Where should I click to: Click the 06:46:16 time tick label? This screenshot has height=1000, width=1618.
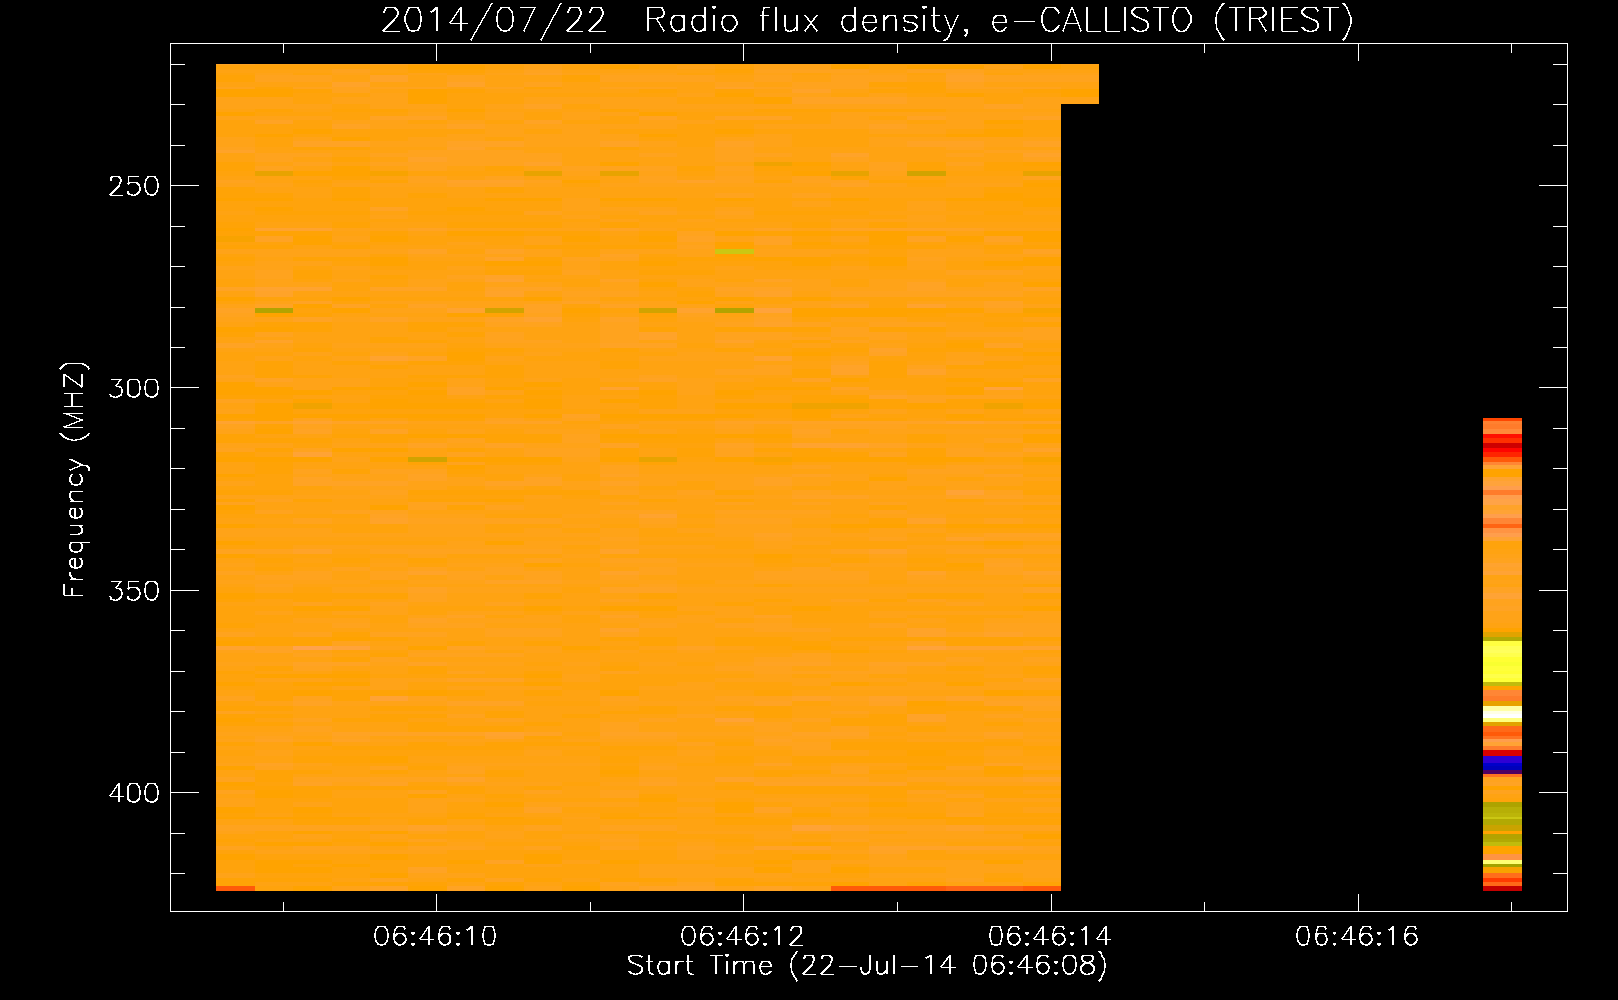tap(1357, 937)
